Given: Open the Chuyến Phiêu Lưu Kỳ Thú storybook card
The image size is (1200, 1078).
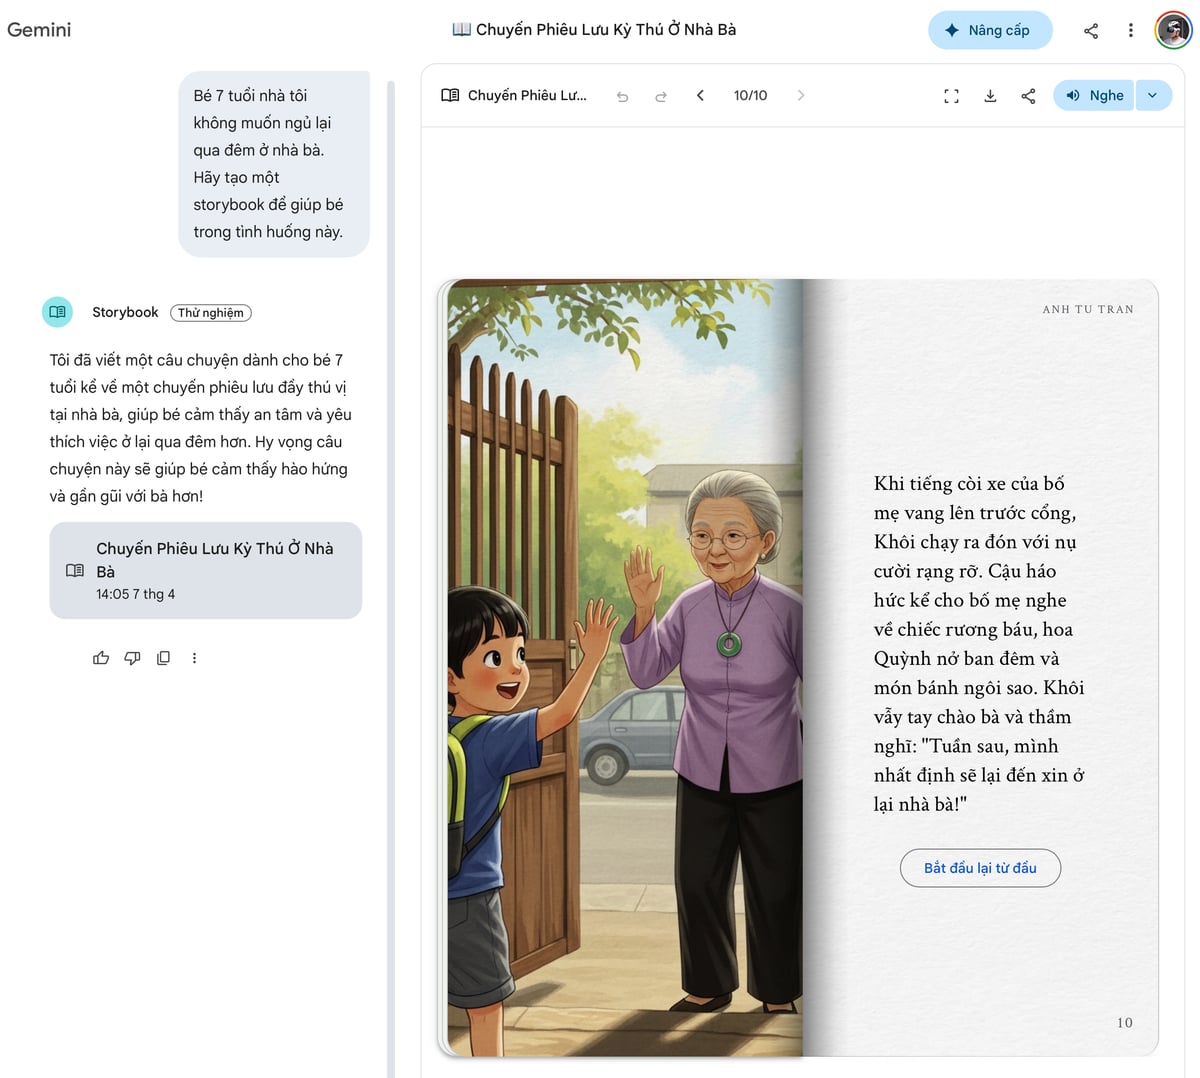Looking at the screenshot, I should tap(205, 570).
